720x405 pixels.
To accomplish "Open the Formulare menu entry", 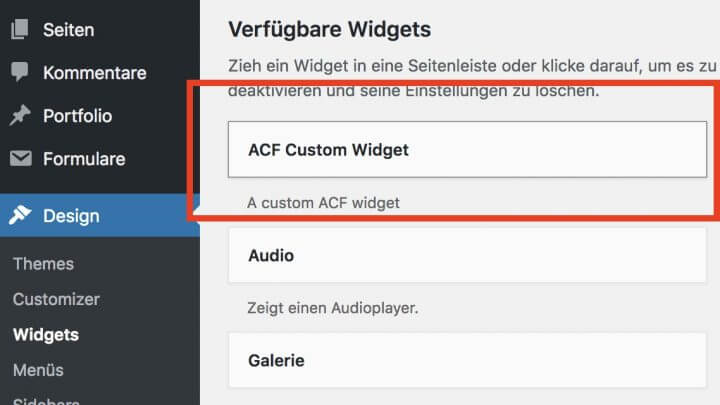I will click(84, 159).
